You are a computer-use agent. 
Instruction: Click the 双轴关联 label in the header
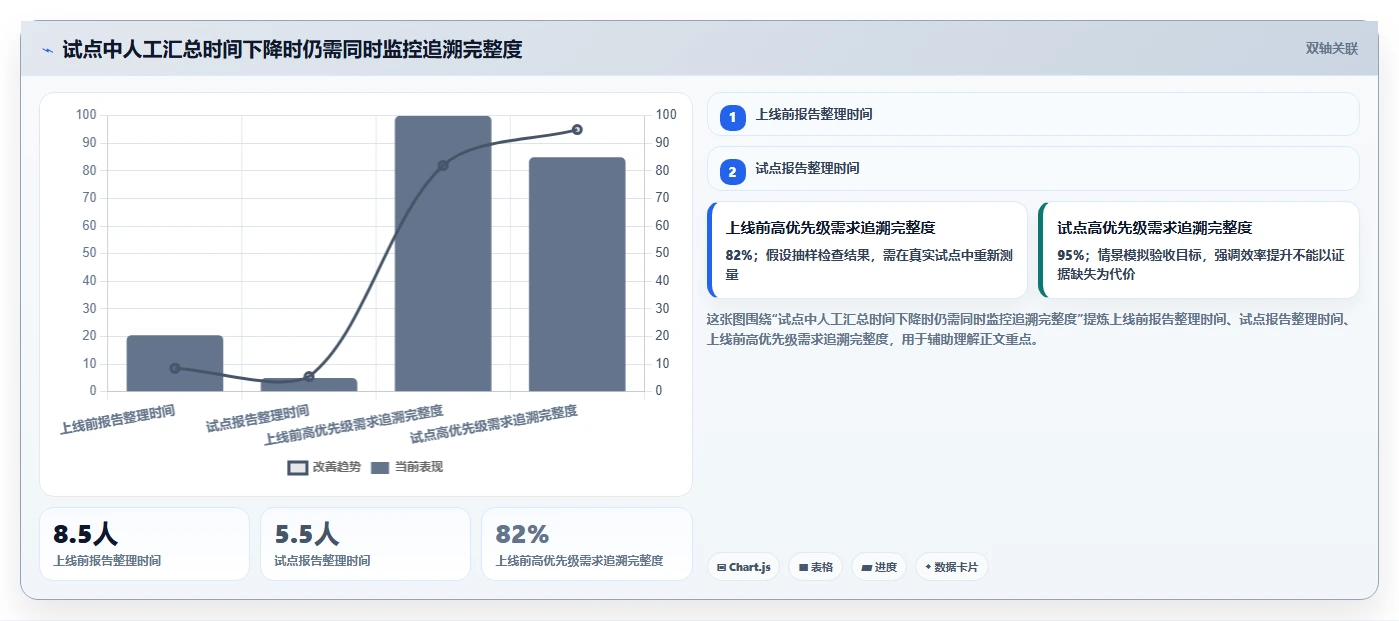(1331, 49)
